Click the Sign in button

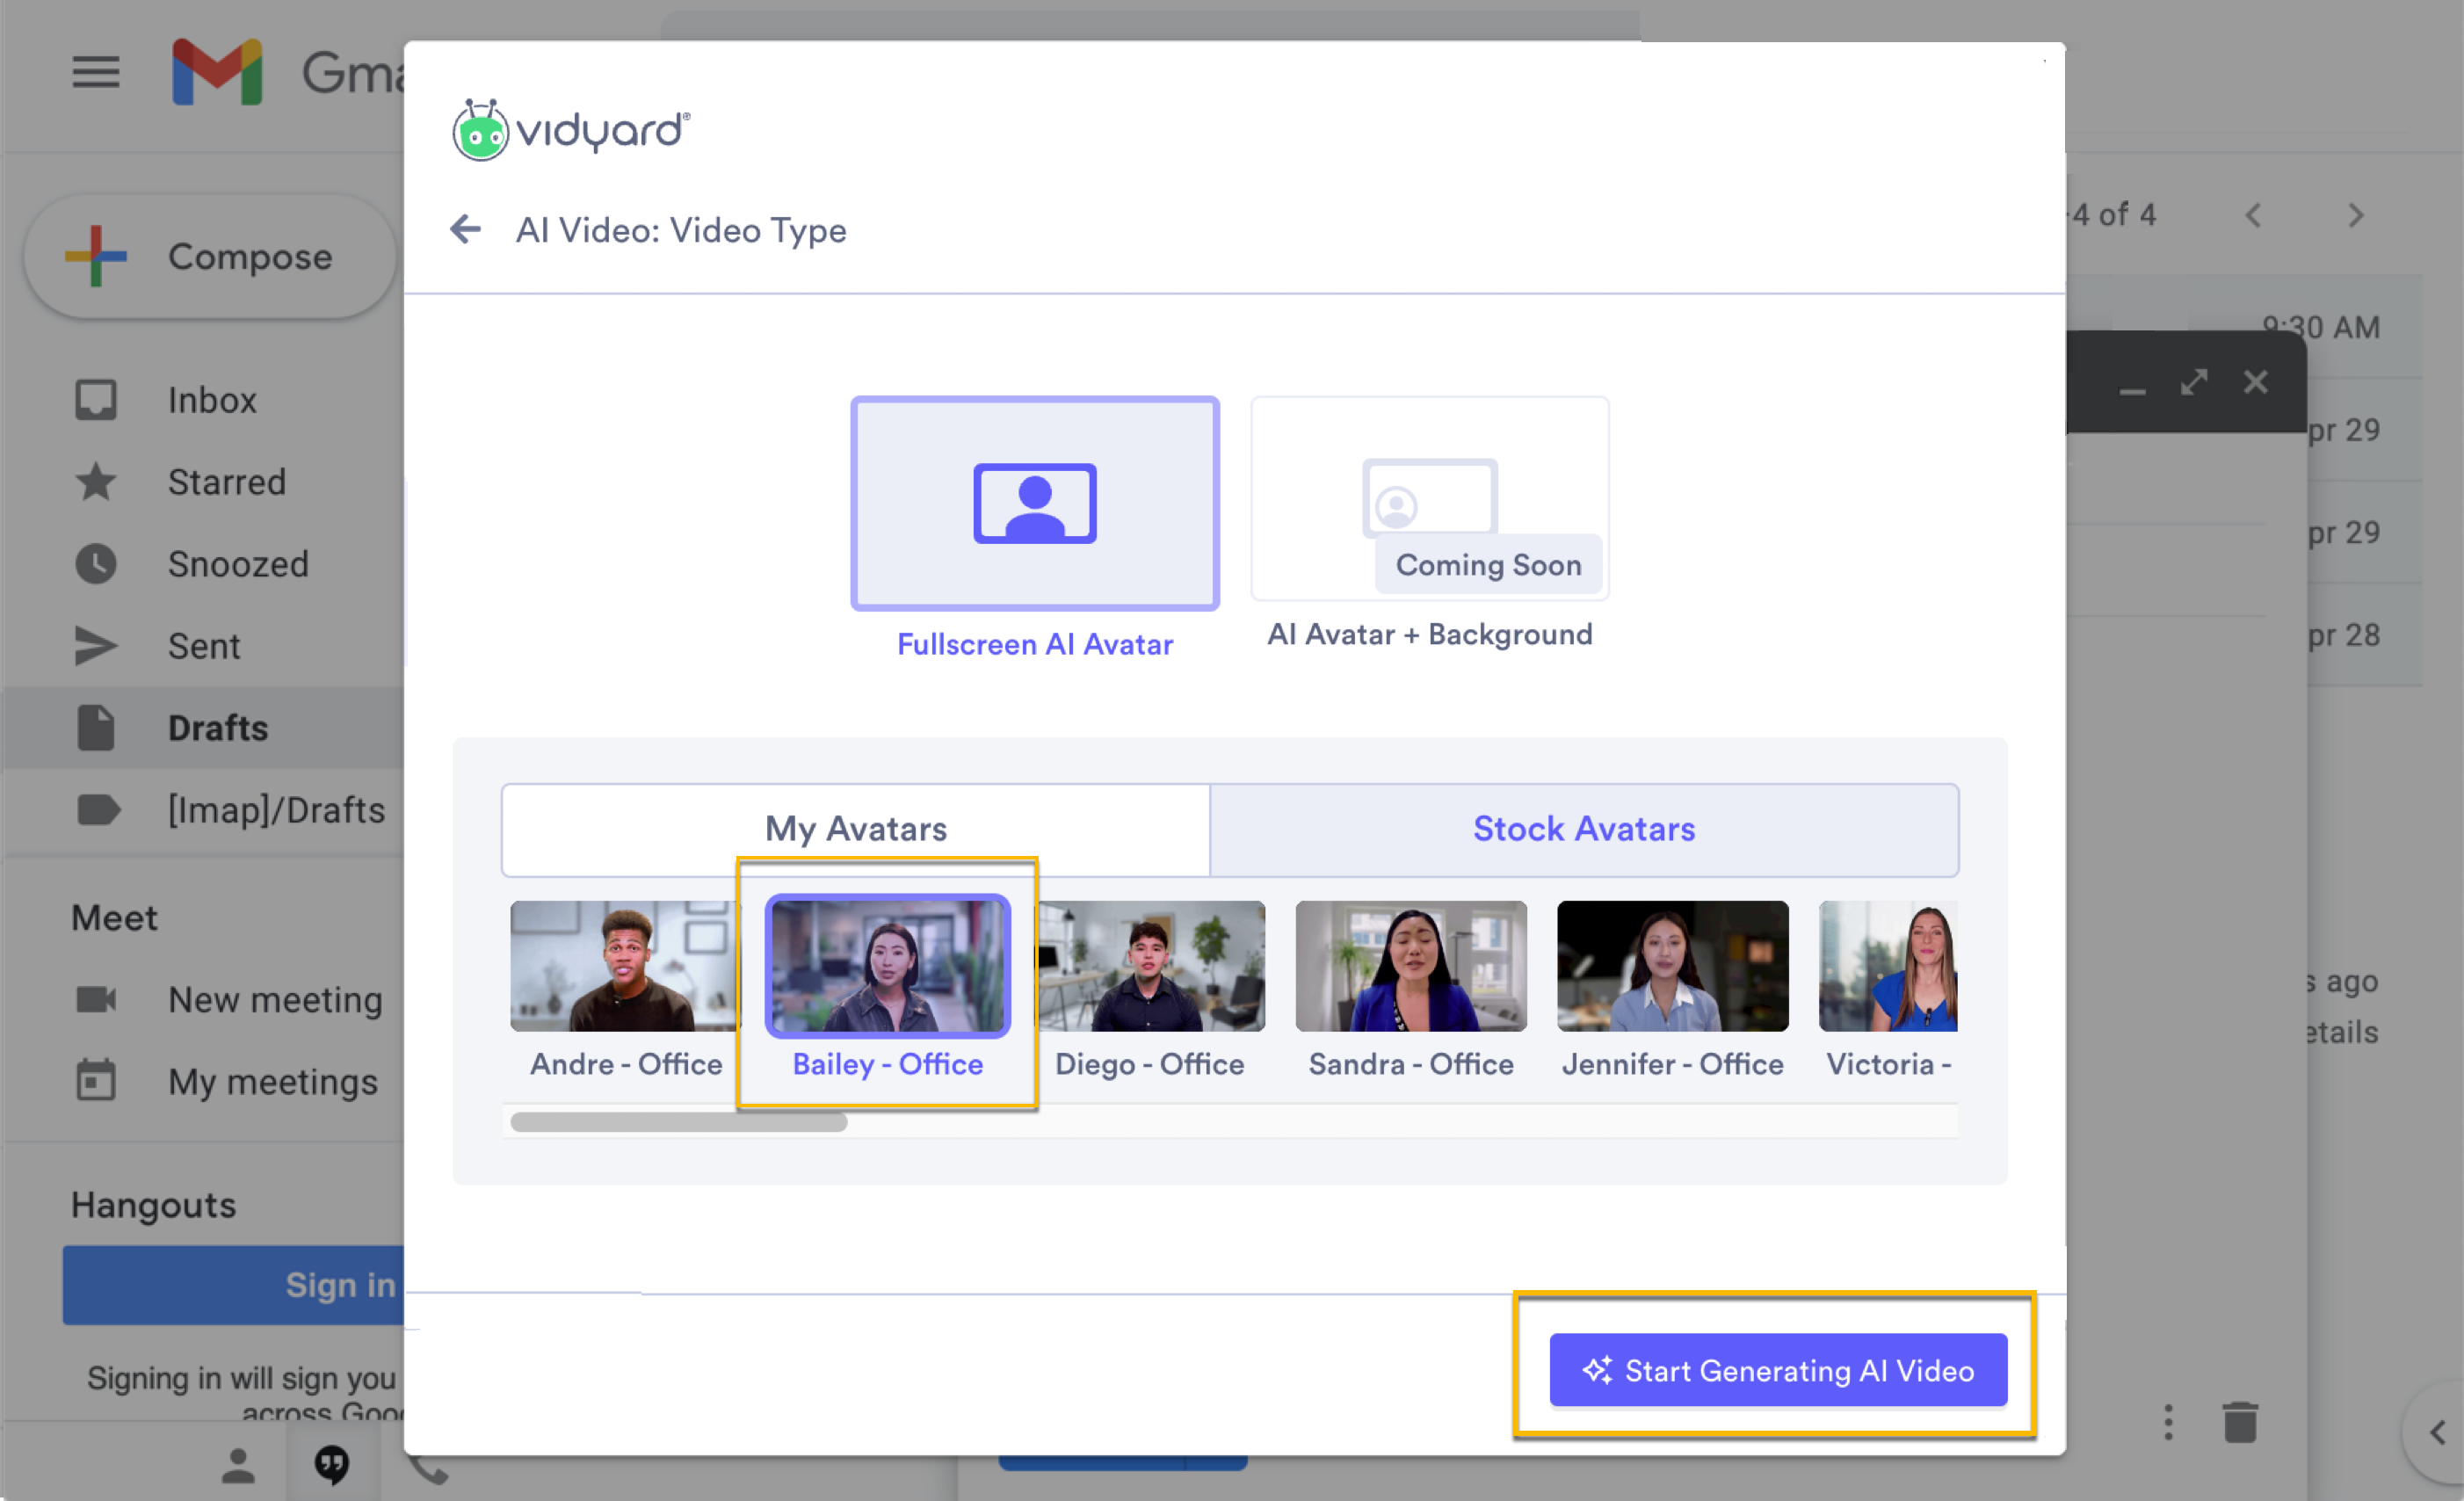339,1285
